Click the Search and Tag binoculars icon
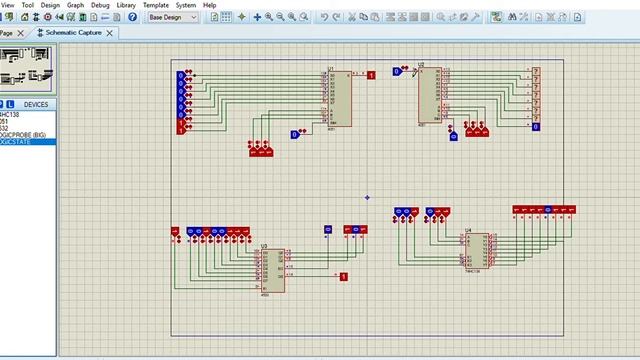The height and width of the screenshot is (360, 640). 512,17
